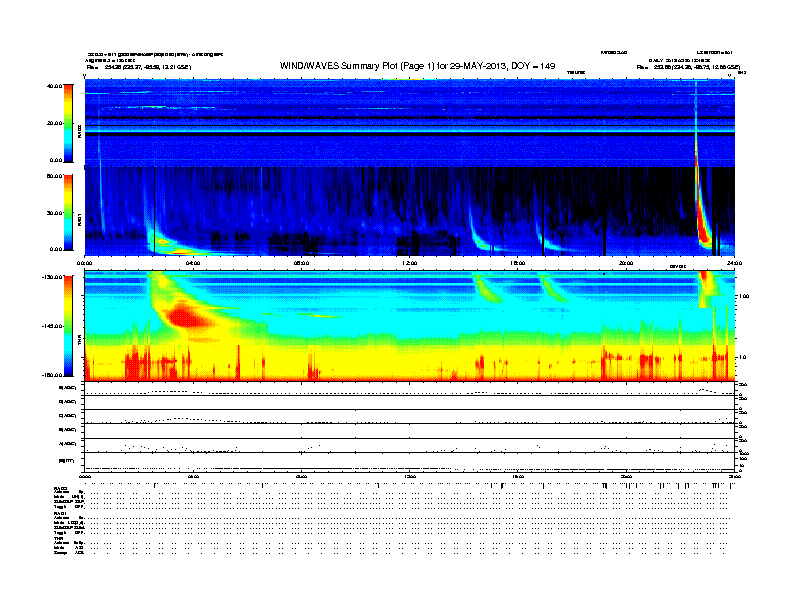Image resolution: width=792 pixels, height=612 pixels.
Task: Click the 100 label on TNR right axis
Action: pyautogui.click(x=744, y=296)
